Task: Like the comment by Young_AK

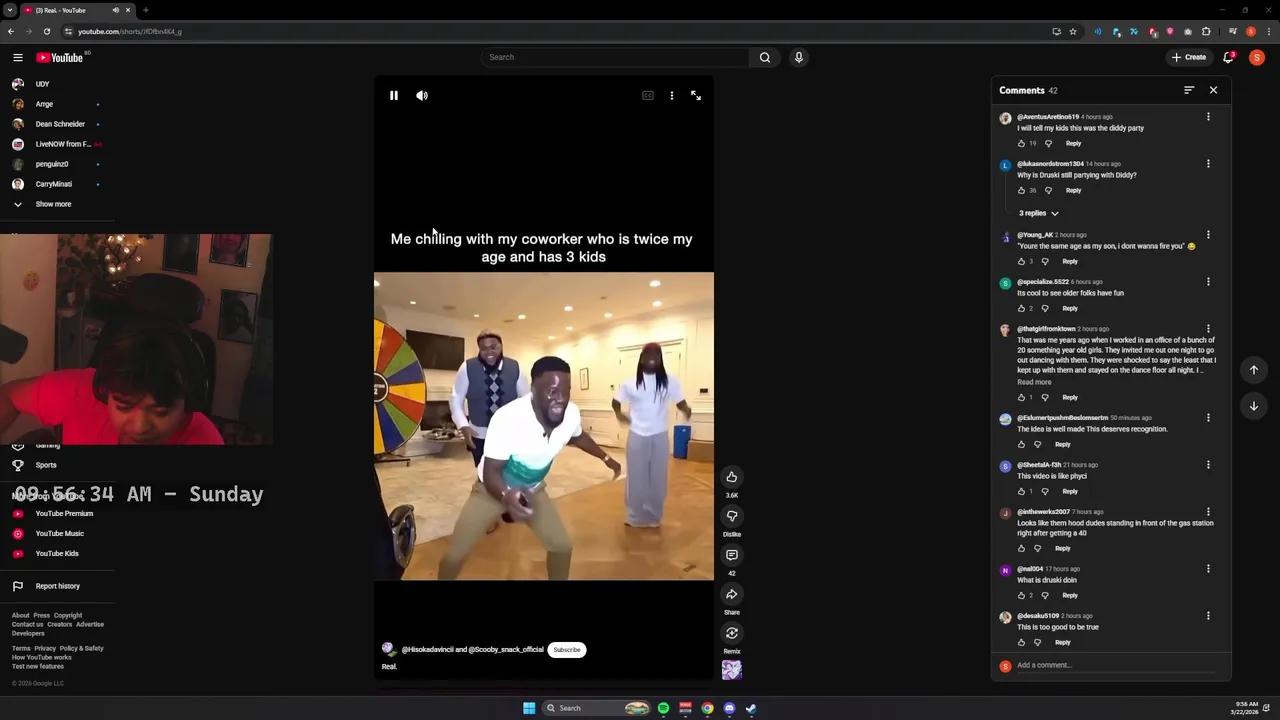Action: tap(1022, 261)
